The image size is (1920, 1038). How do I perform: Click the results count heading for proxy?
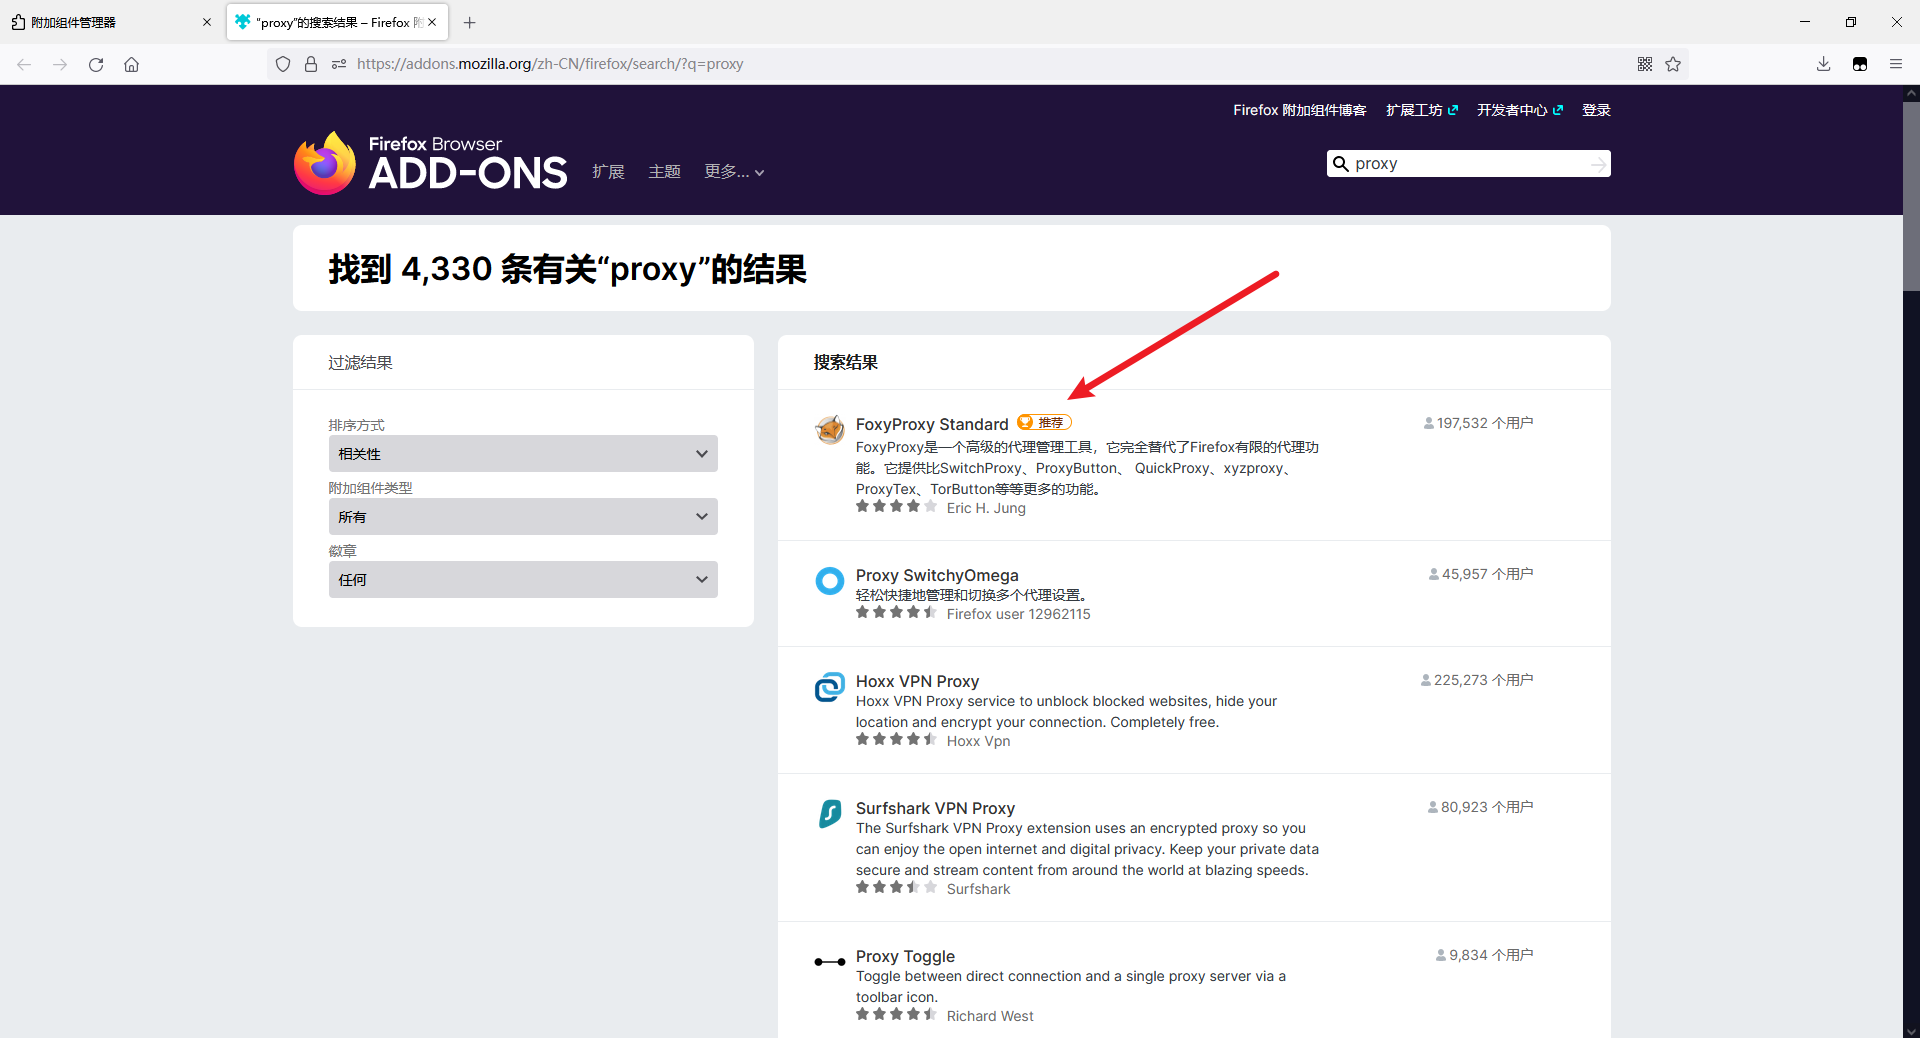tap(568, 269)
